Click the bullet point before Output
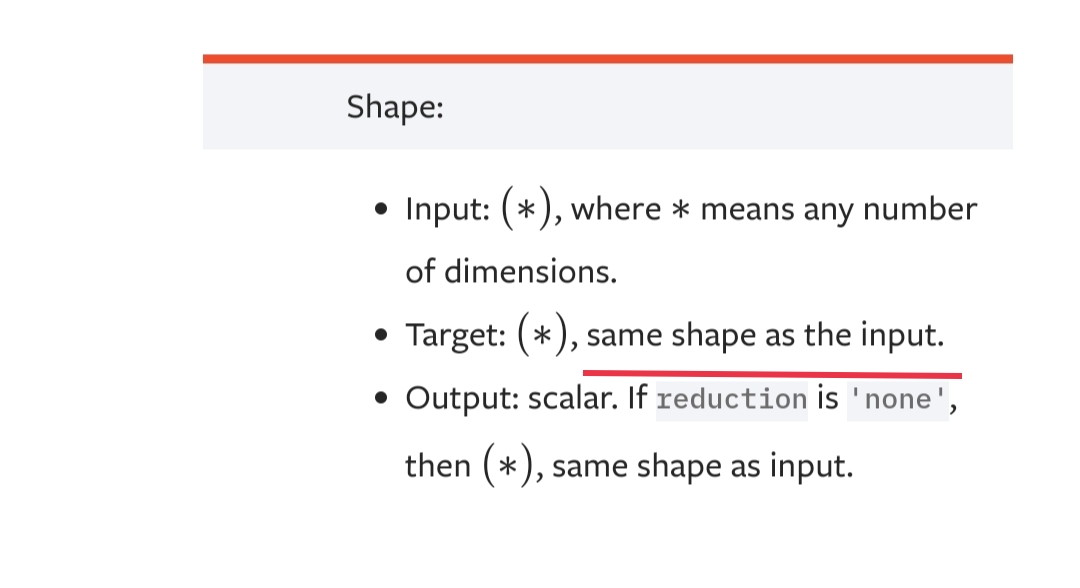The width and height of the screenshot is (1080, 588). tap(380, 399)
